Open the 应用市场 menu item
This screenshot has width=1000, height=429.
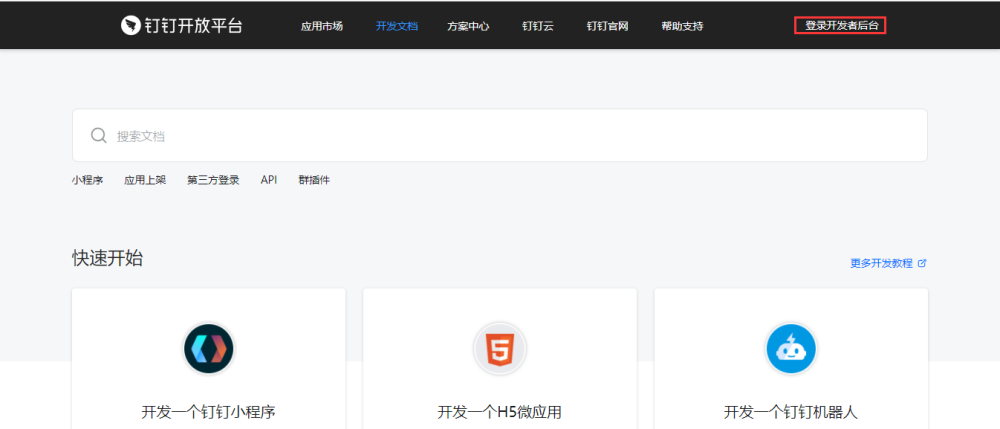(321, 26)
